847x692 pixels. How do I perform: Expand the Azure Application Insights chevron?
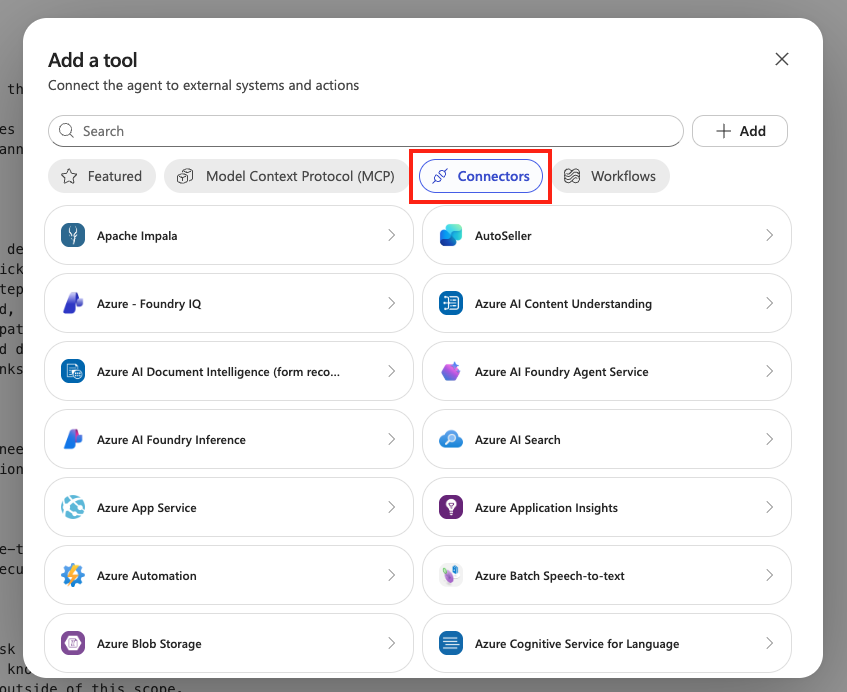click(770, 508)
